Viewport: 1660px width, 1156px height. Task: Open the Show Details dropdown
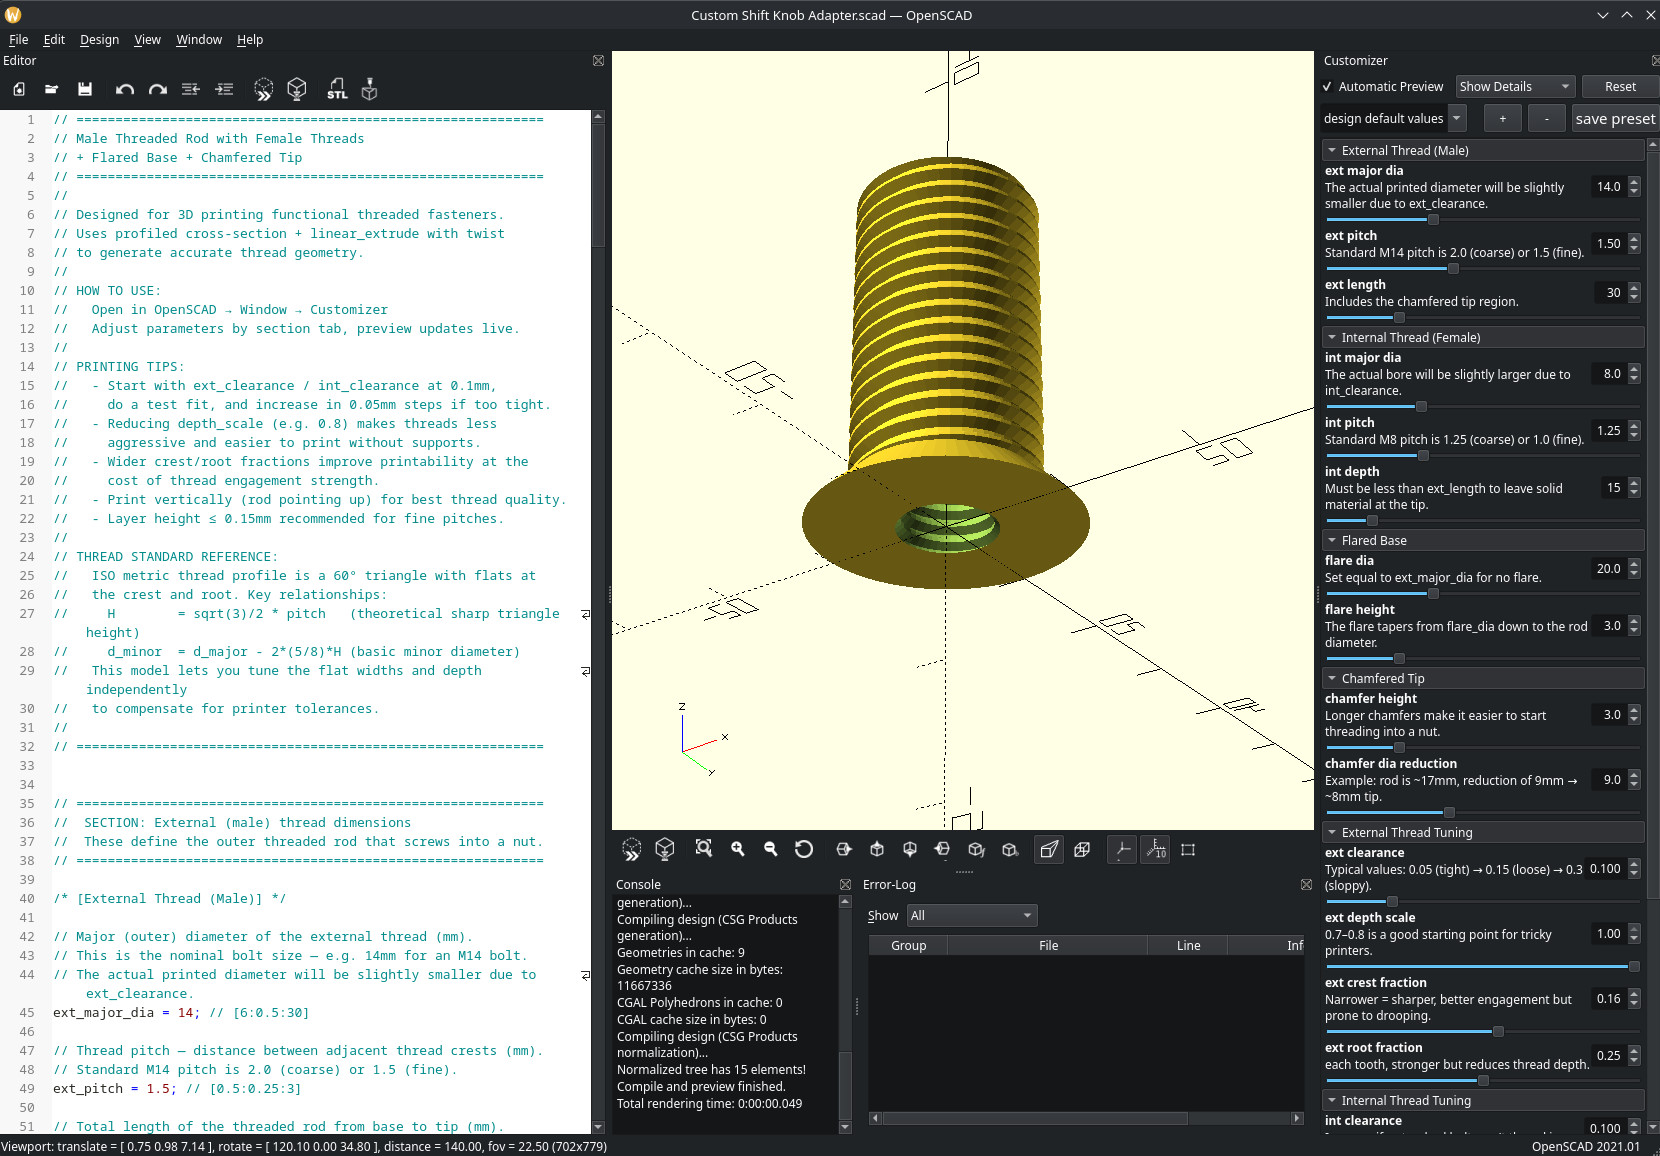click(x=1515, y=87)
